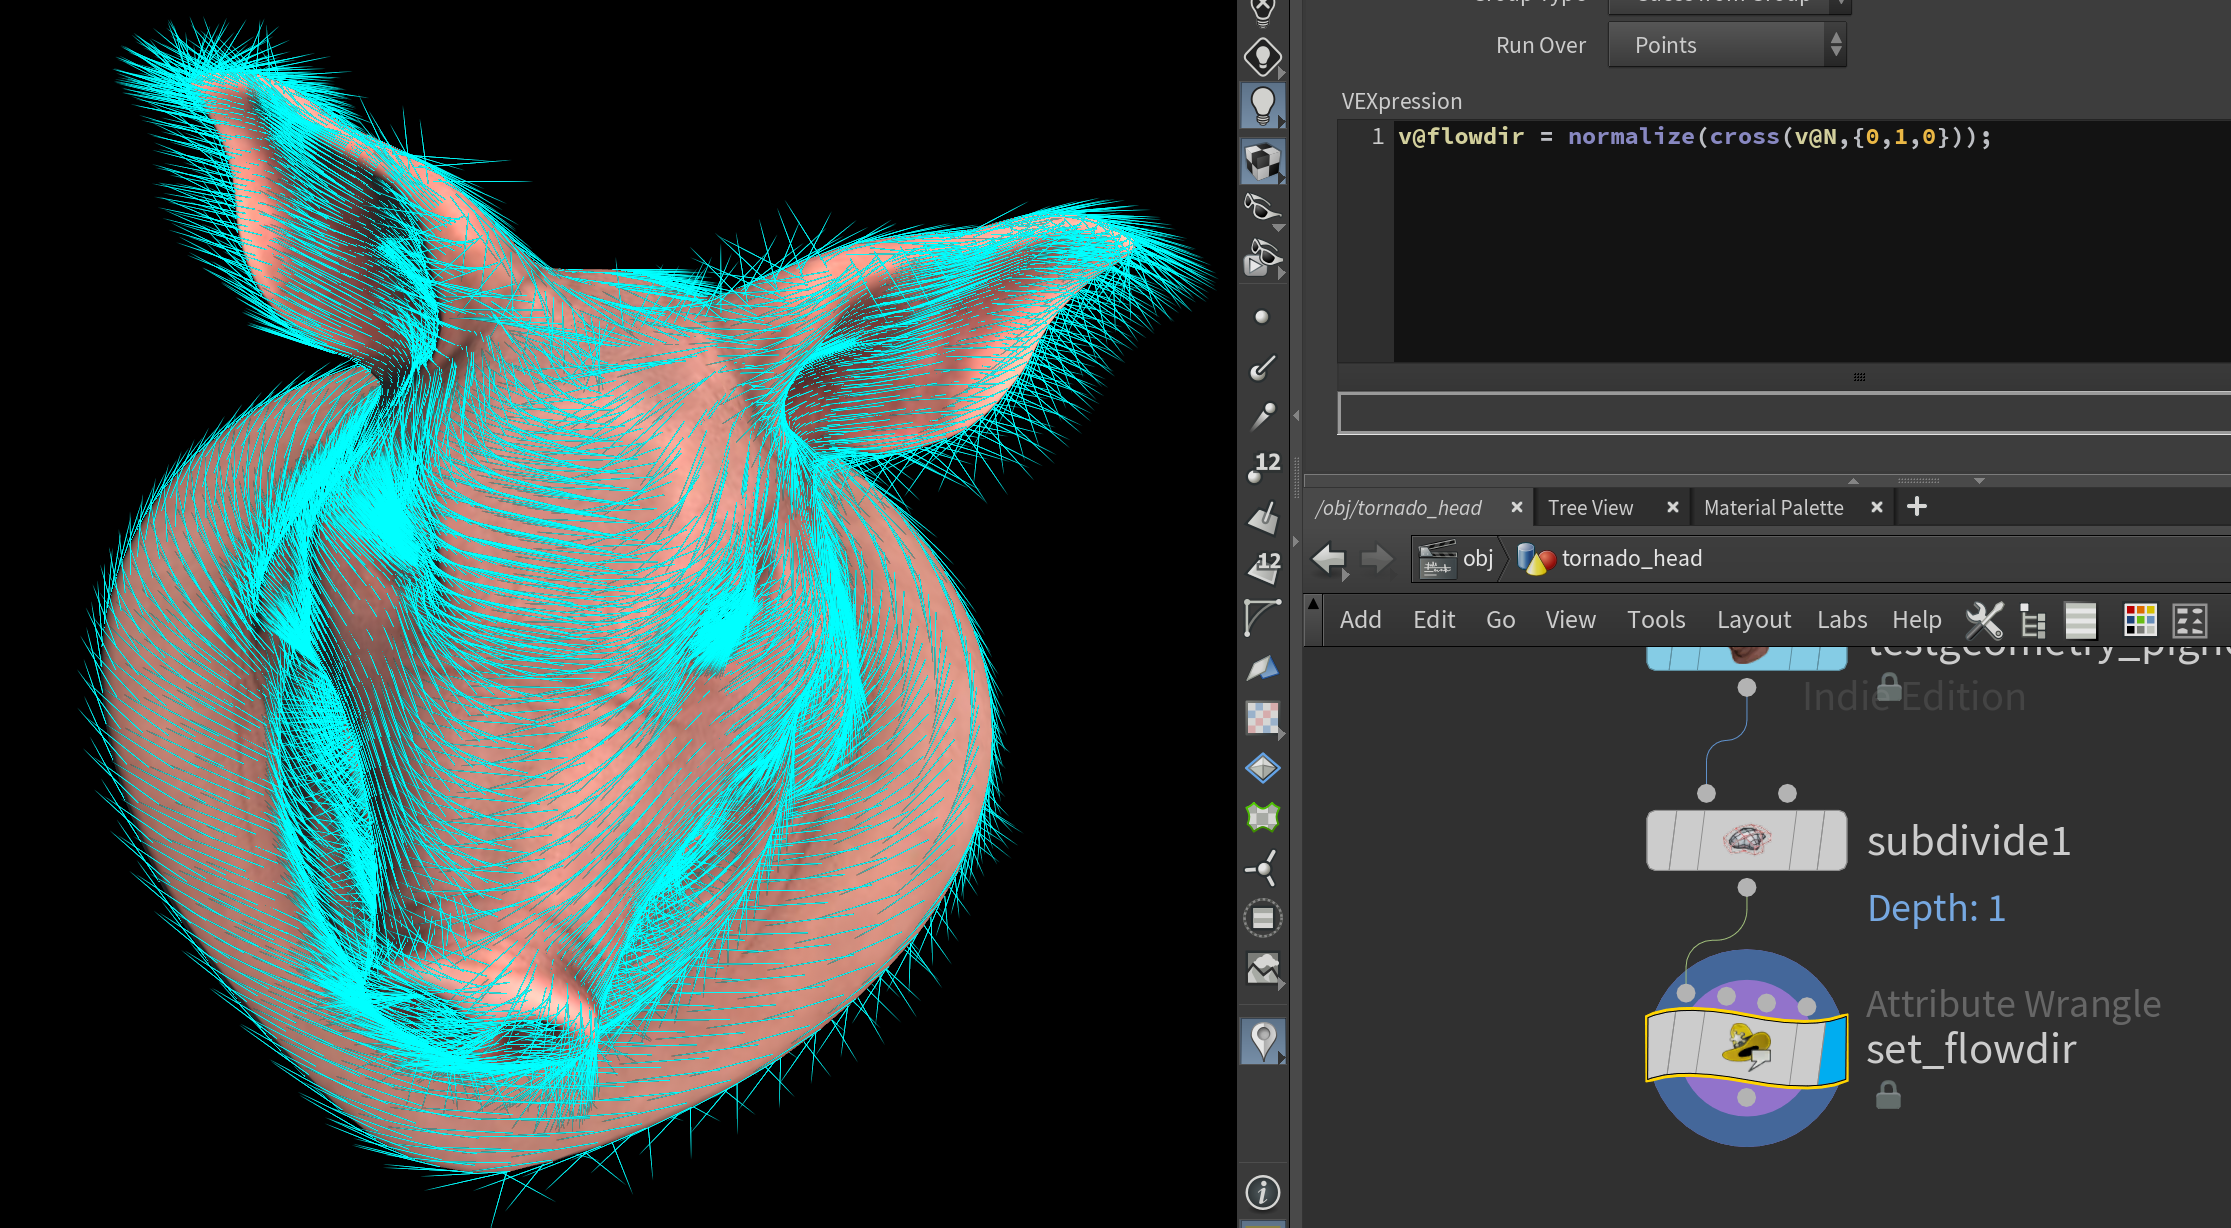Click the back navigation arrow
Viewport: 2231px width, 1228px height.
click(x=1328, y=559)
